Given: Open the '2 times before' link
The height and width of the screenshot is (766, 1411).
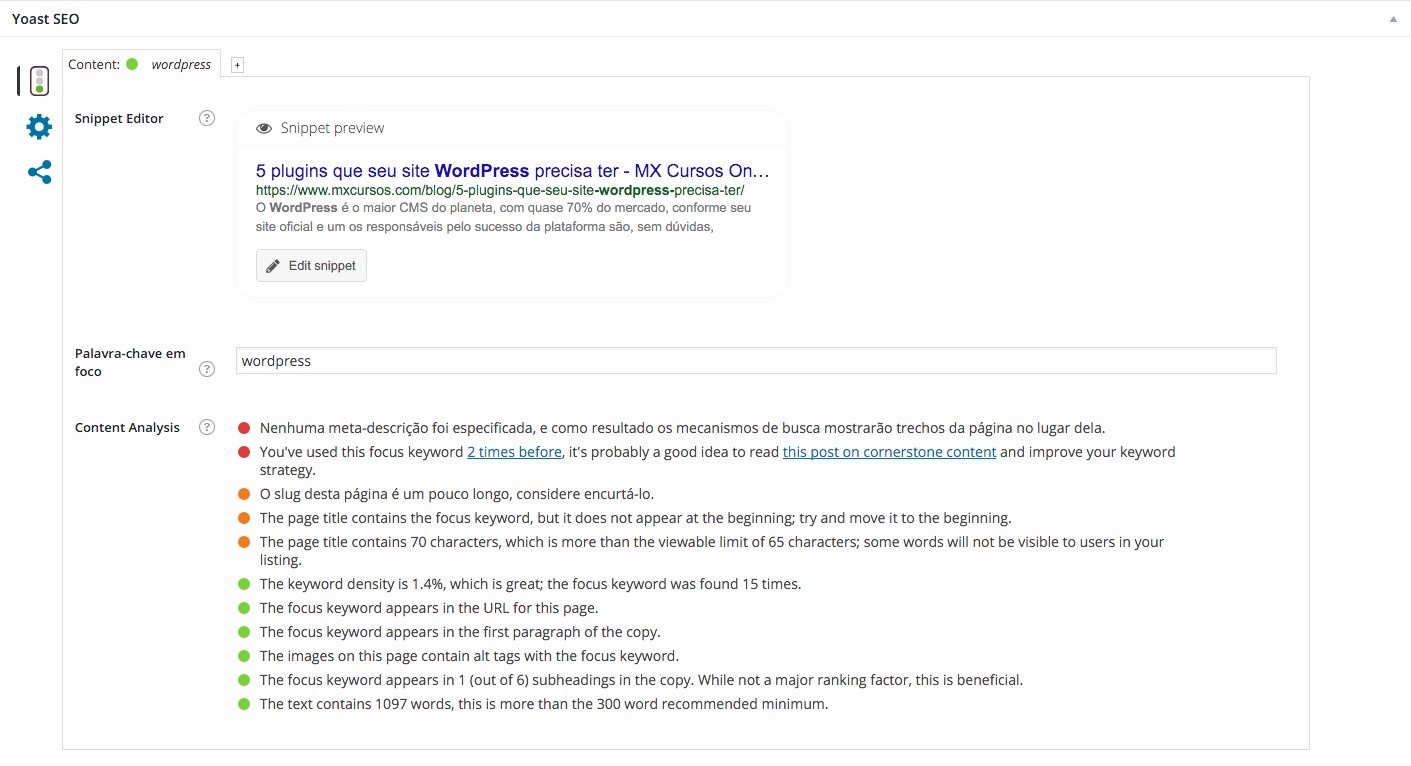Looking at the screenshot, I should pos(514,452).
